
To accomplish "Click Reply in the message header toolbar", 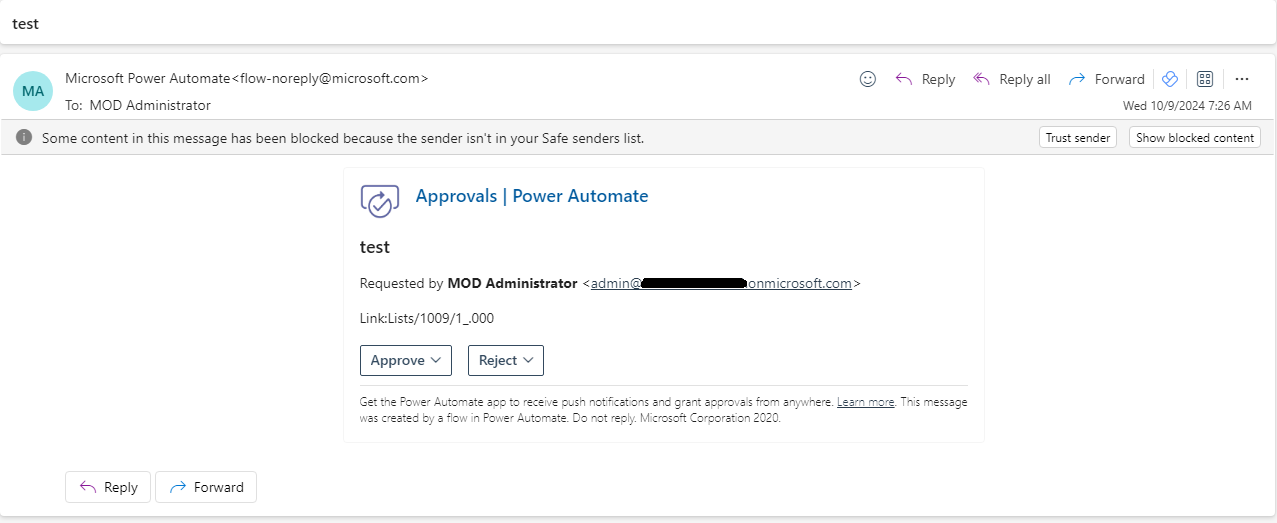I will [925, 79].
